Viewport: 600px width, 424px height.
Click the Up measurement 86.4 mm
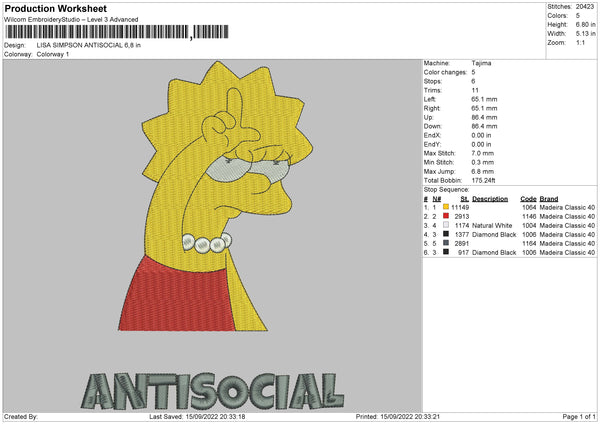[484, 117]
